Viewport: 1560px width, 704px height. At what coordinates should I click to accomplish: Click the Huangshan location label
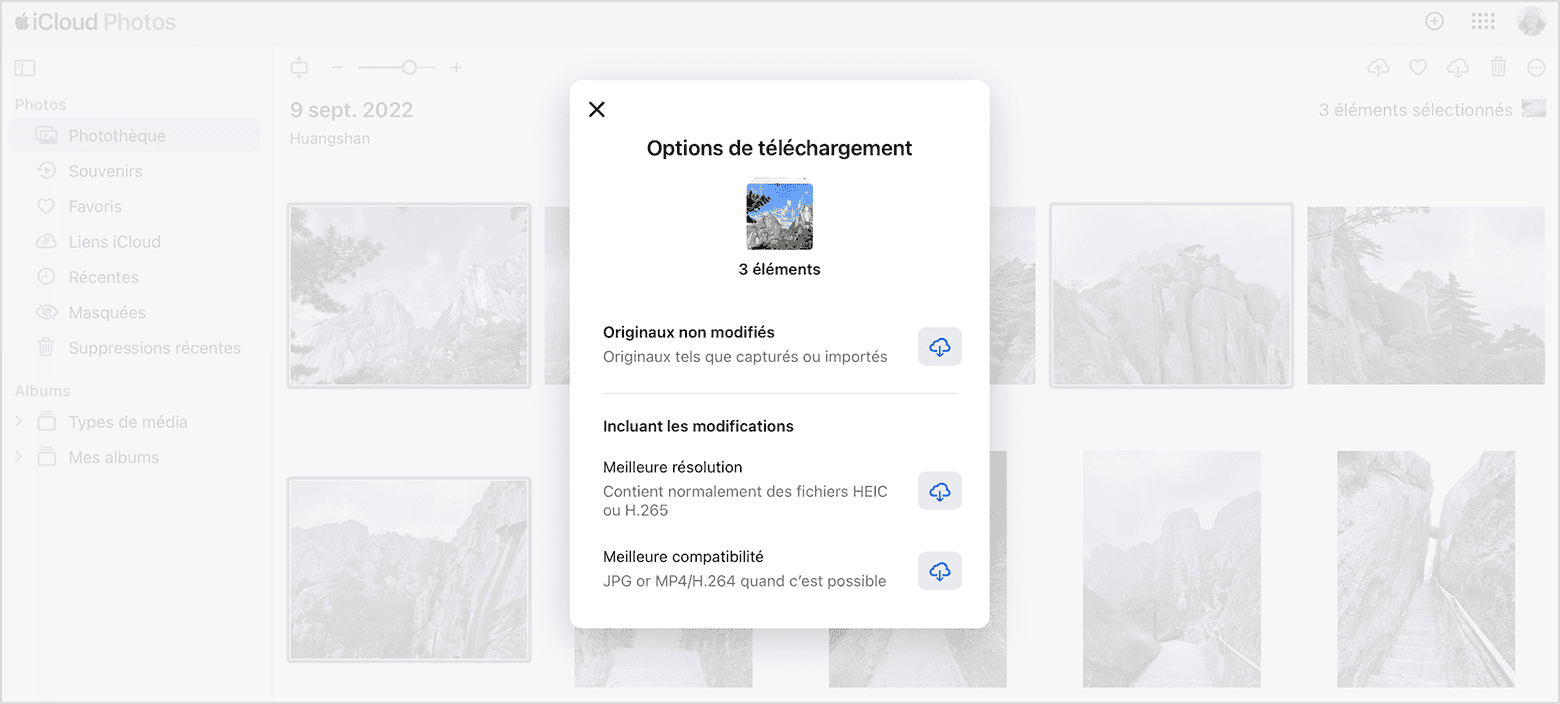tap(330, 139)
